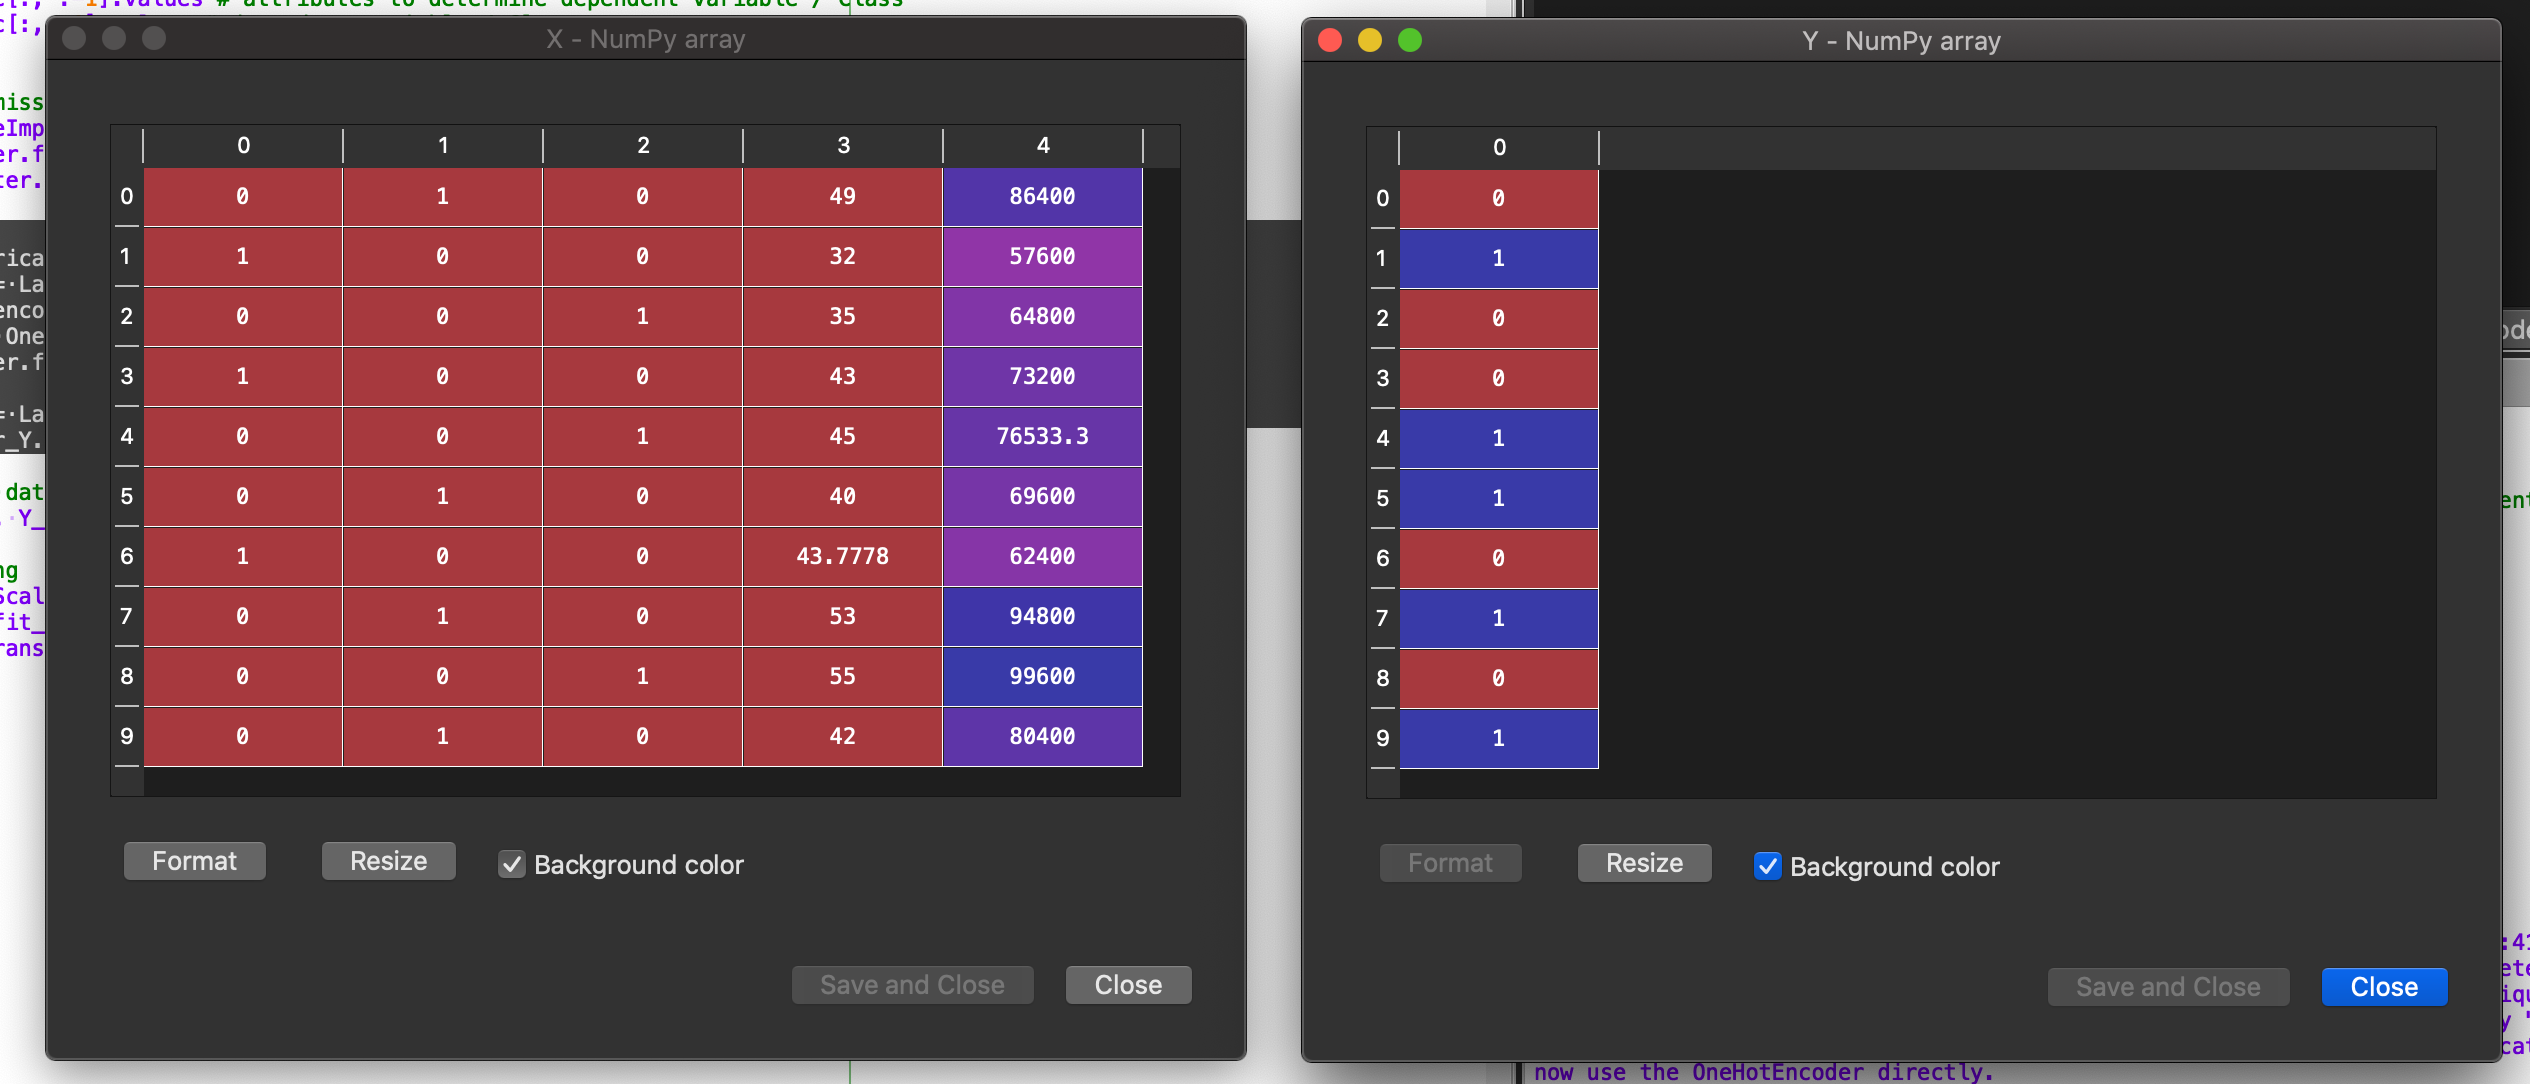
Task: Select row header 9 in the Y array
Action: pos(1383,738)
